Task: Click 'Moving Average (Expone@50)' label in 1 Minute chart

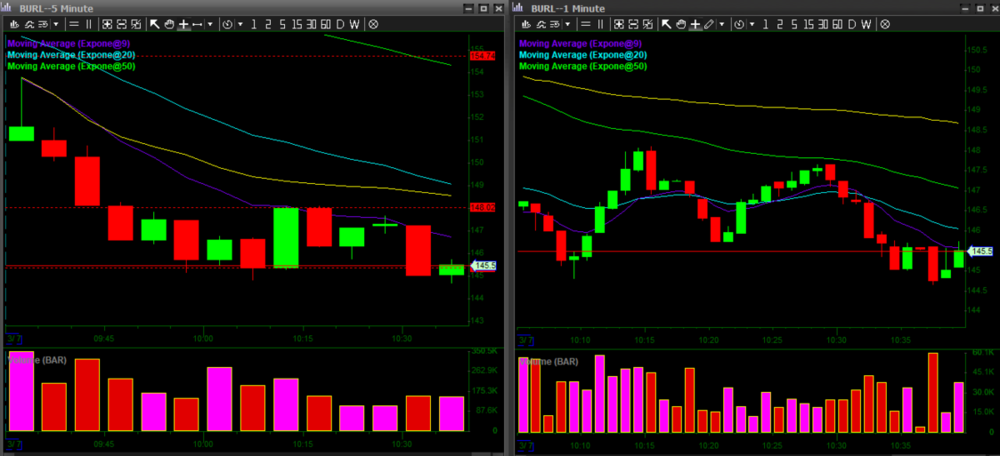Action: (x=583, y=66)
